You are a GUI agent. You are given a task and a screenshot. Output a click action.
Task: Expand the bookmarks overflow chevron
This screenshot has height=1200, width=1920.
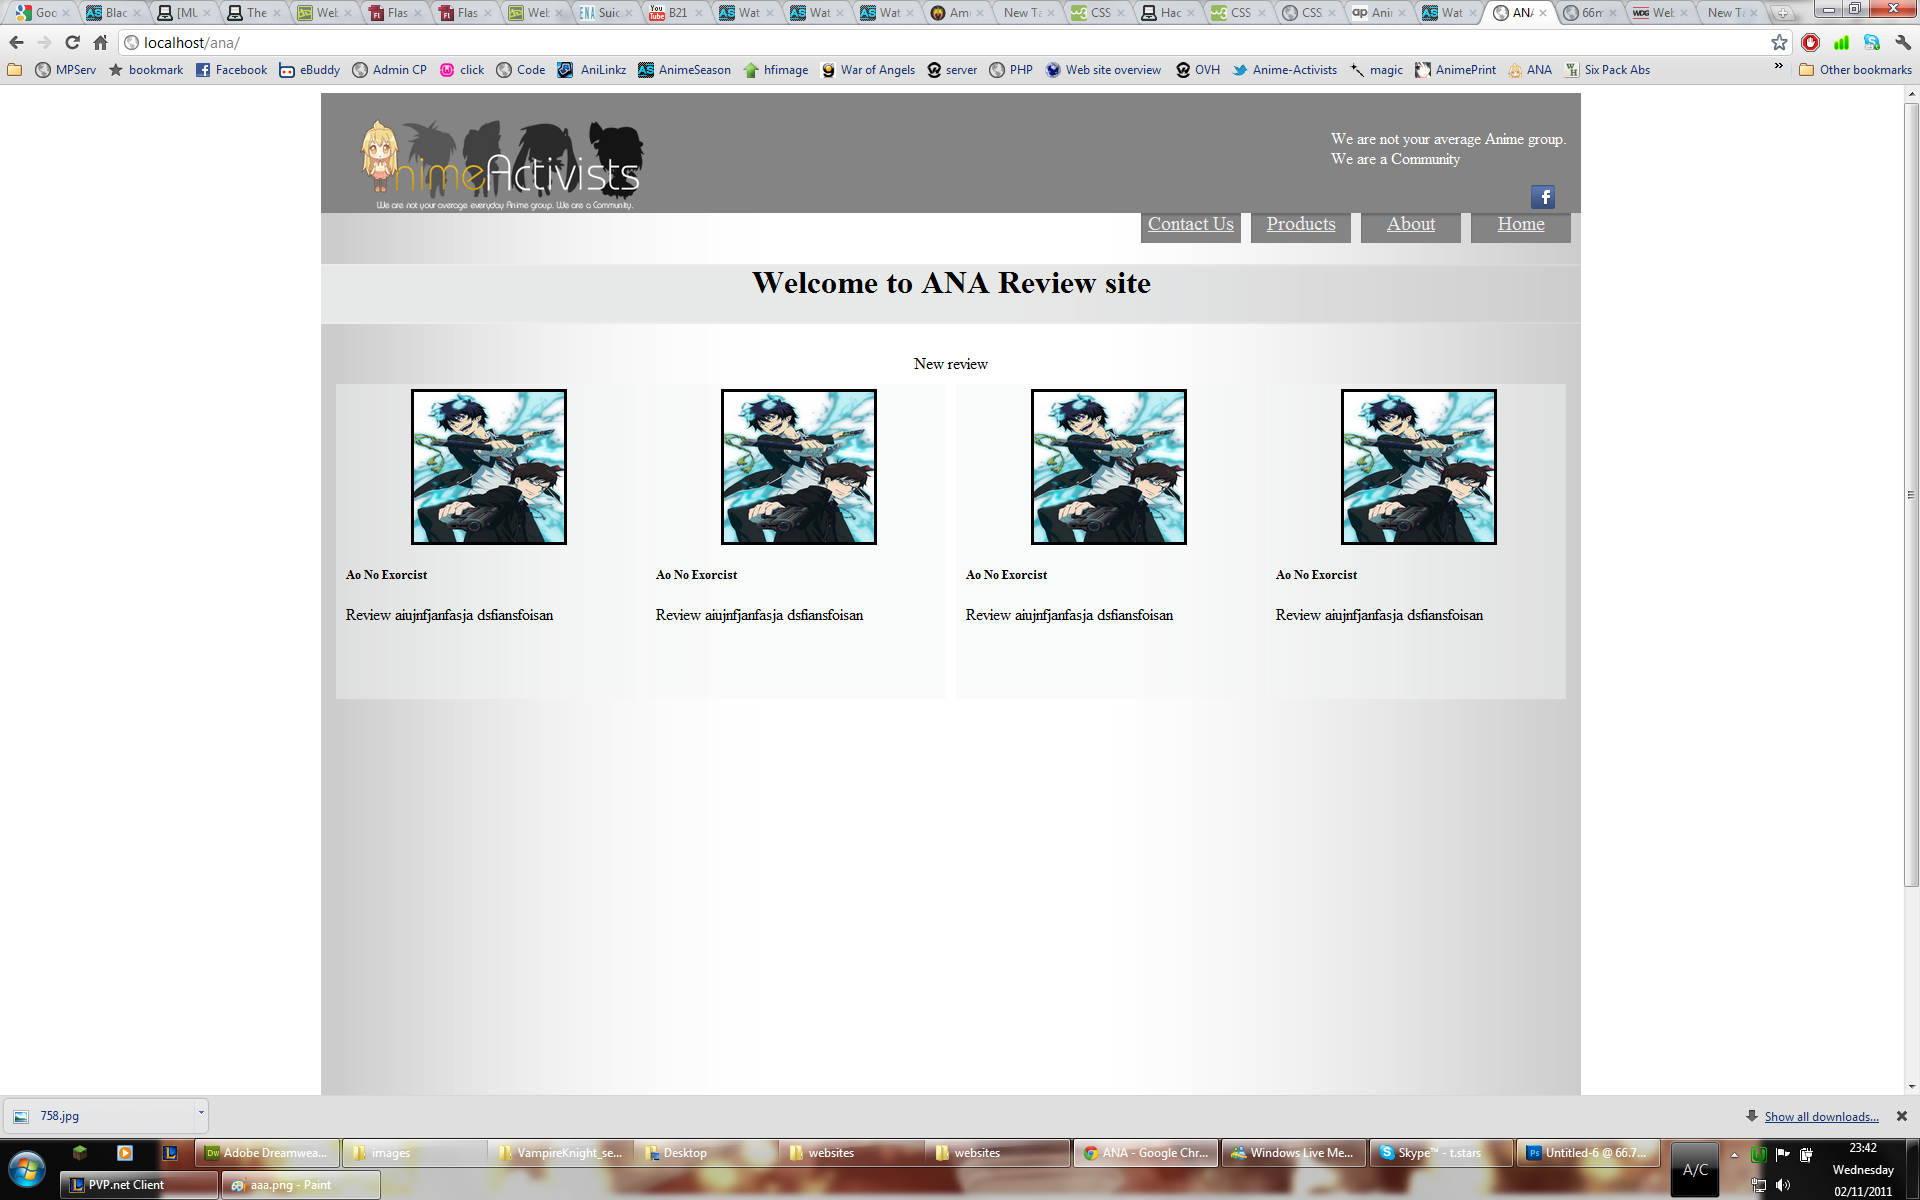pos(1778,67)
